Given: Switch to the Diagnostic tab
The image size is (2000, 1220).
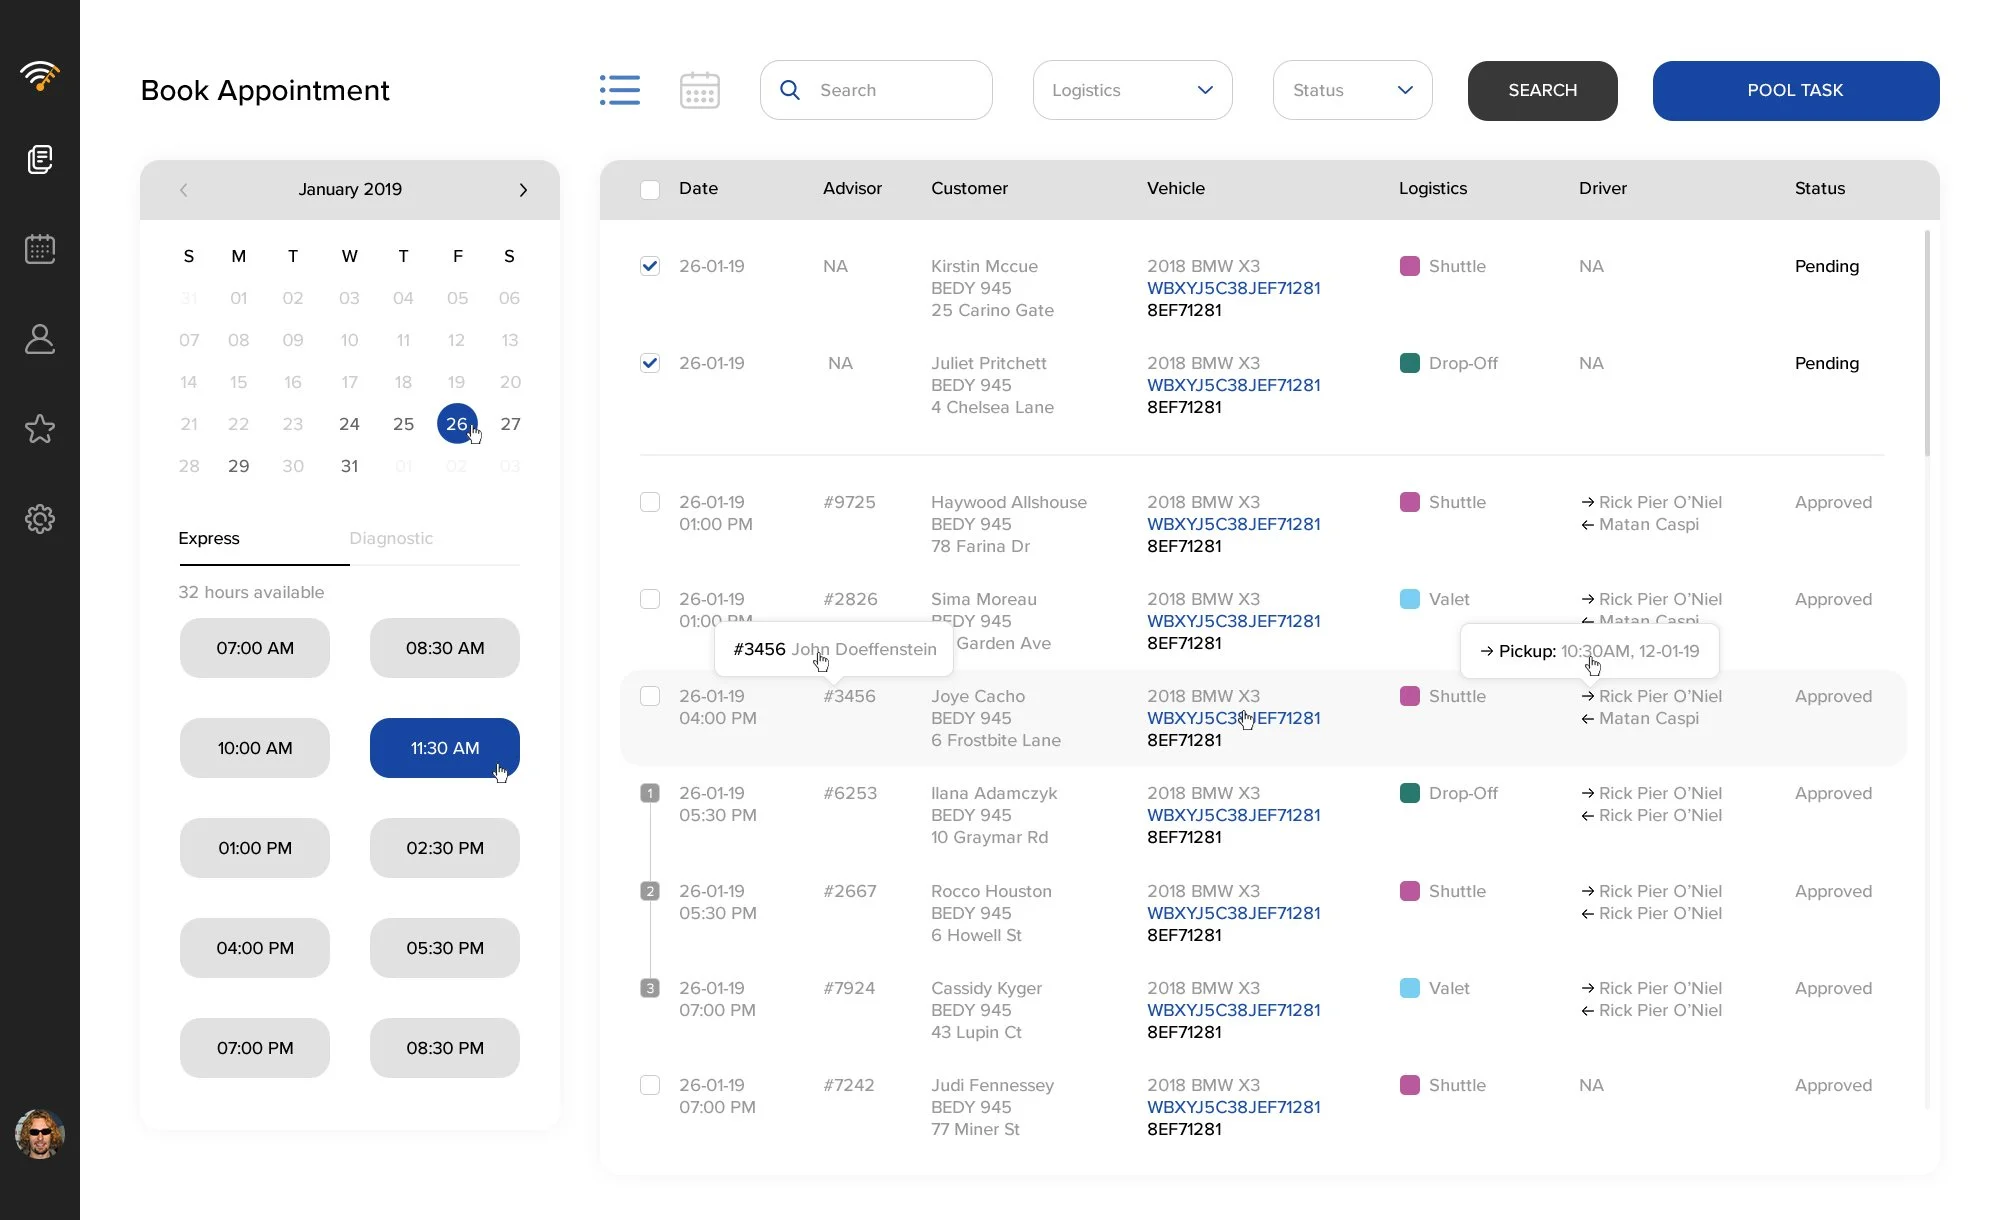Looking at the screenshot, I should [x=391, y=538].
